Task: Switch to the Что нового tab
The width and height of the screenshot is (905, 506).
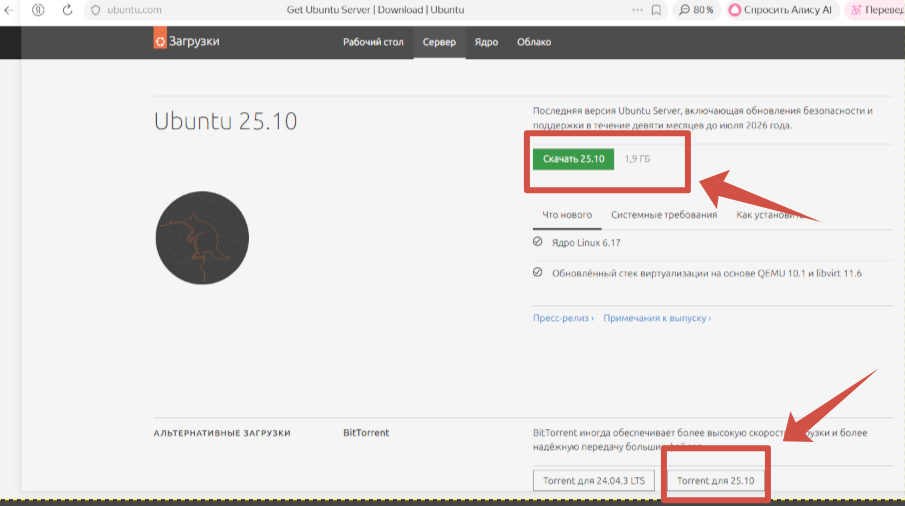Action: 567,215
